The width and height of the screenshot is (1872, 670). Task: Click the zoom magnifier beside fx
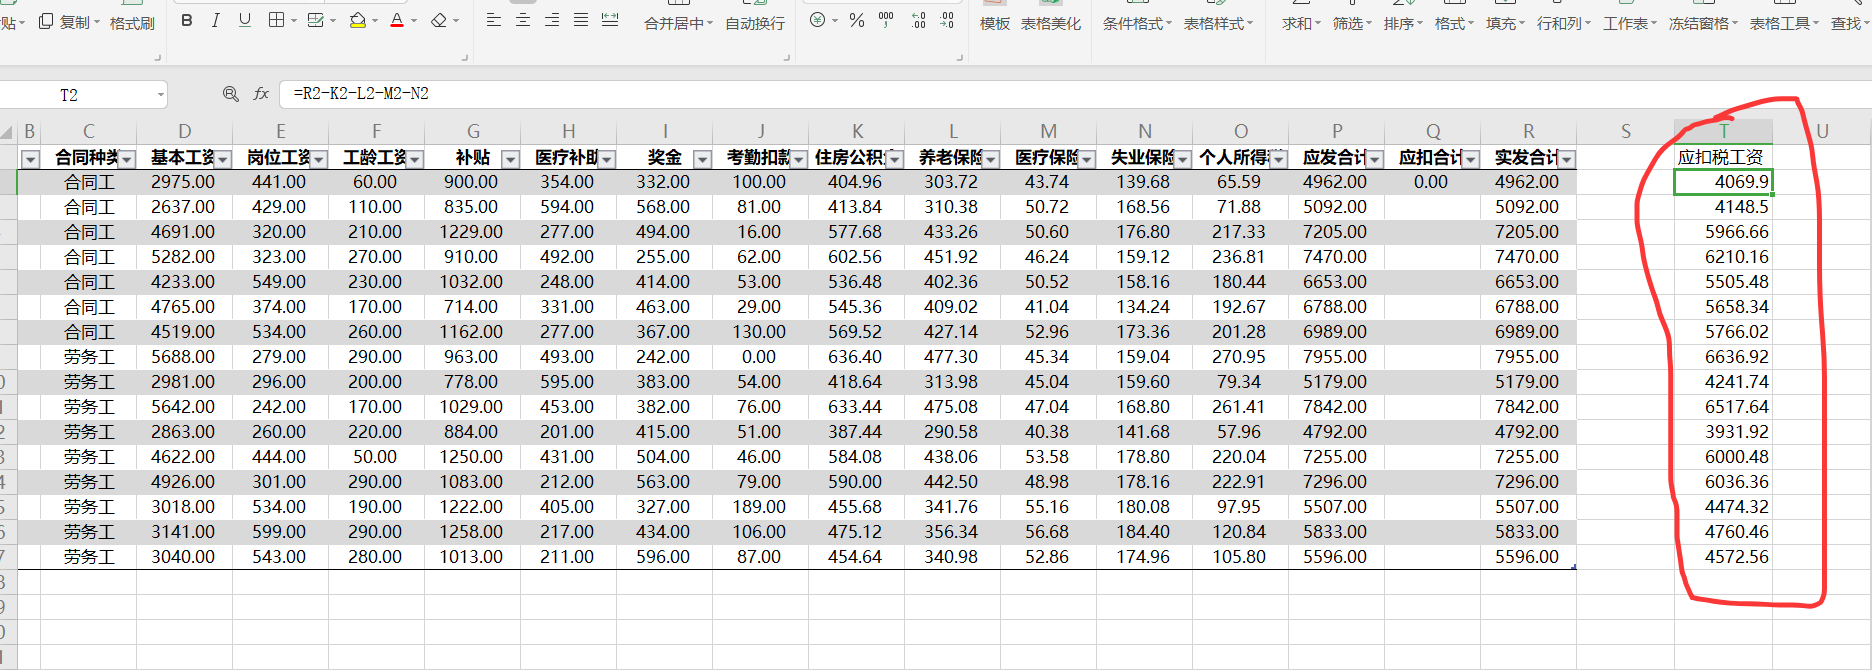(231, 94)
